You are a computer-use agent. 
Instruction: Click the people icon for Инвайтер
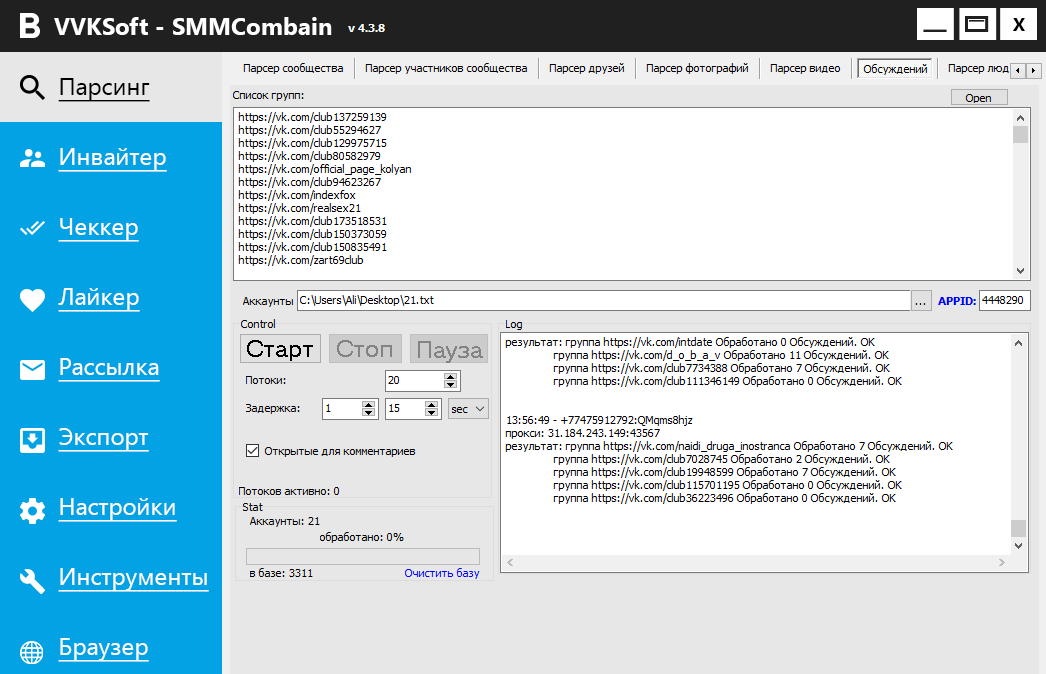click(32, 158)
